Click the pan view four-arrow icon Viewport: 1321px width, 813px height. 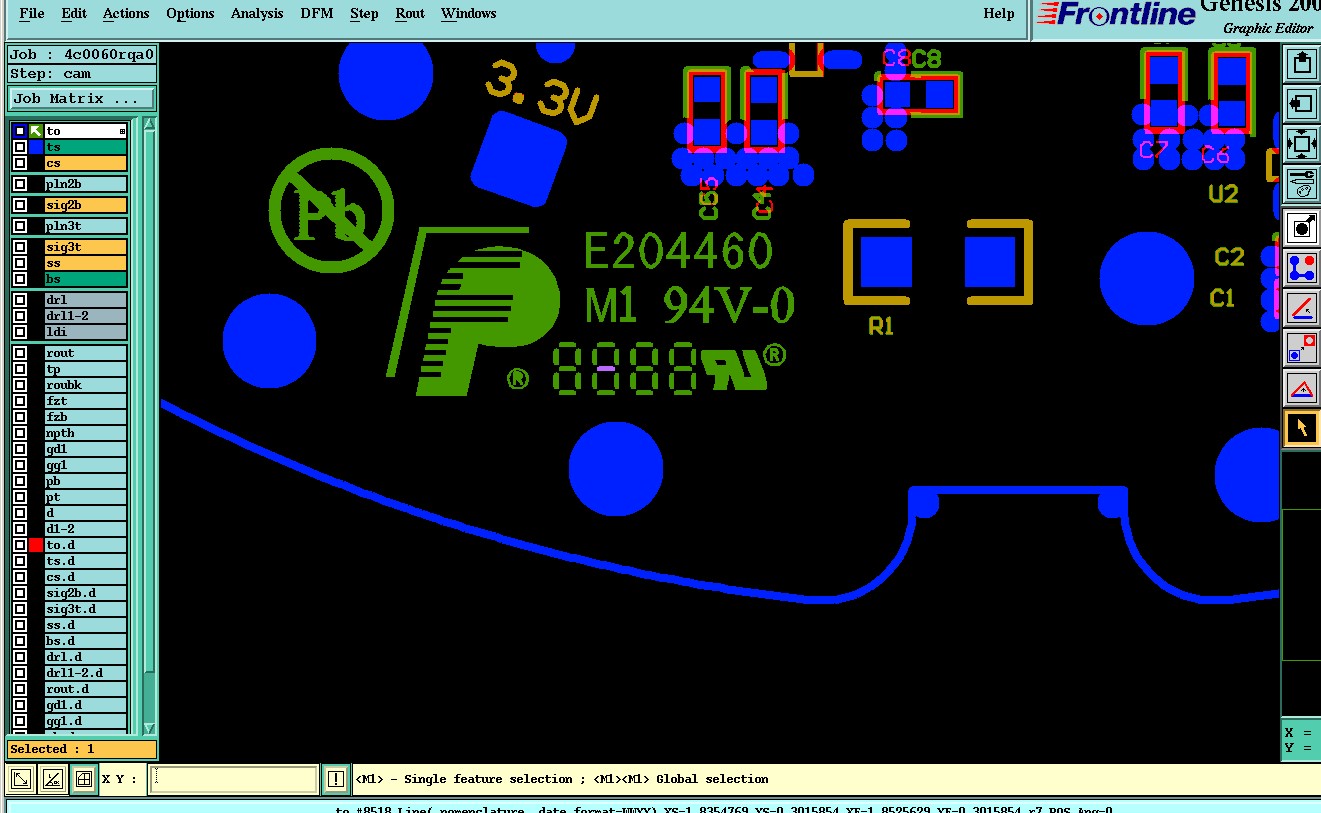1301,143
